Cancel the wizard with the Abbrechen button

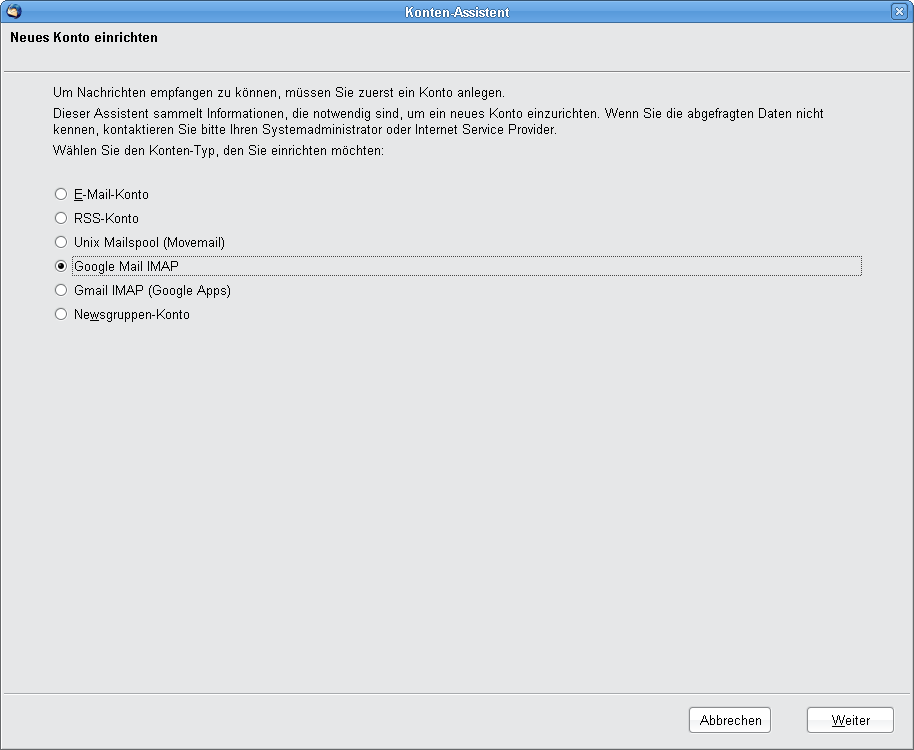pyautogui.click(x=730, y=720)
